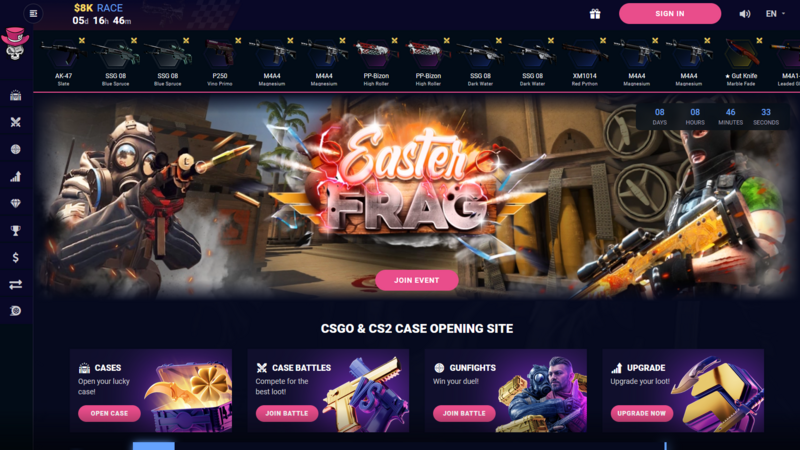Toggle the sidebar menu collapse icon
This screenshot has height=450, width=800.
coord(33,14)
